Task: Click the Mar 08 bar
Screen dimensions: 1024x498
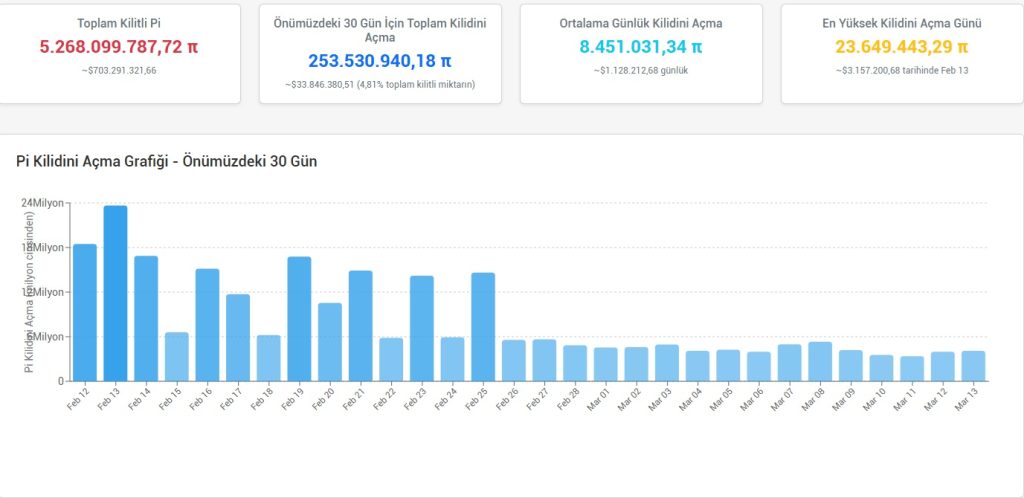Action: point(820,361)
